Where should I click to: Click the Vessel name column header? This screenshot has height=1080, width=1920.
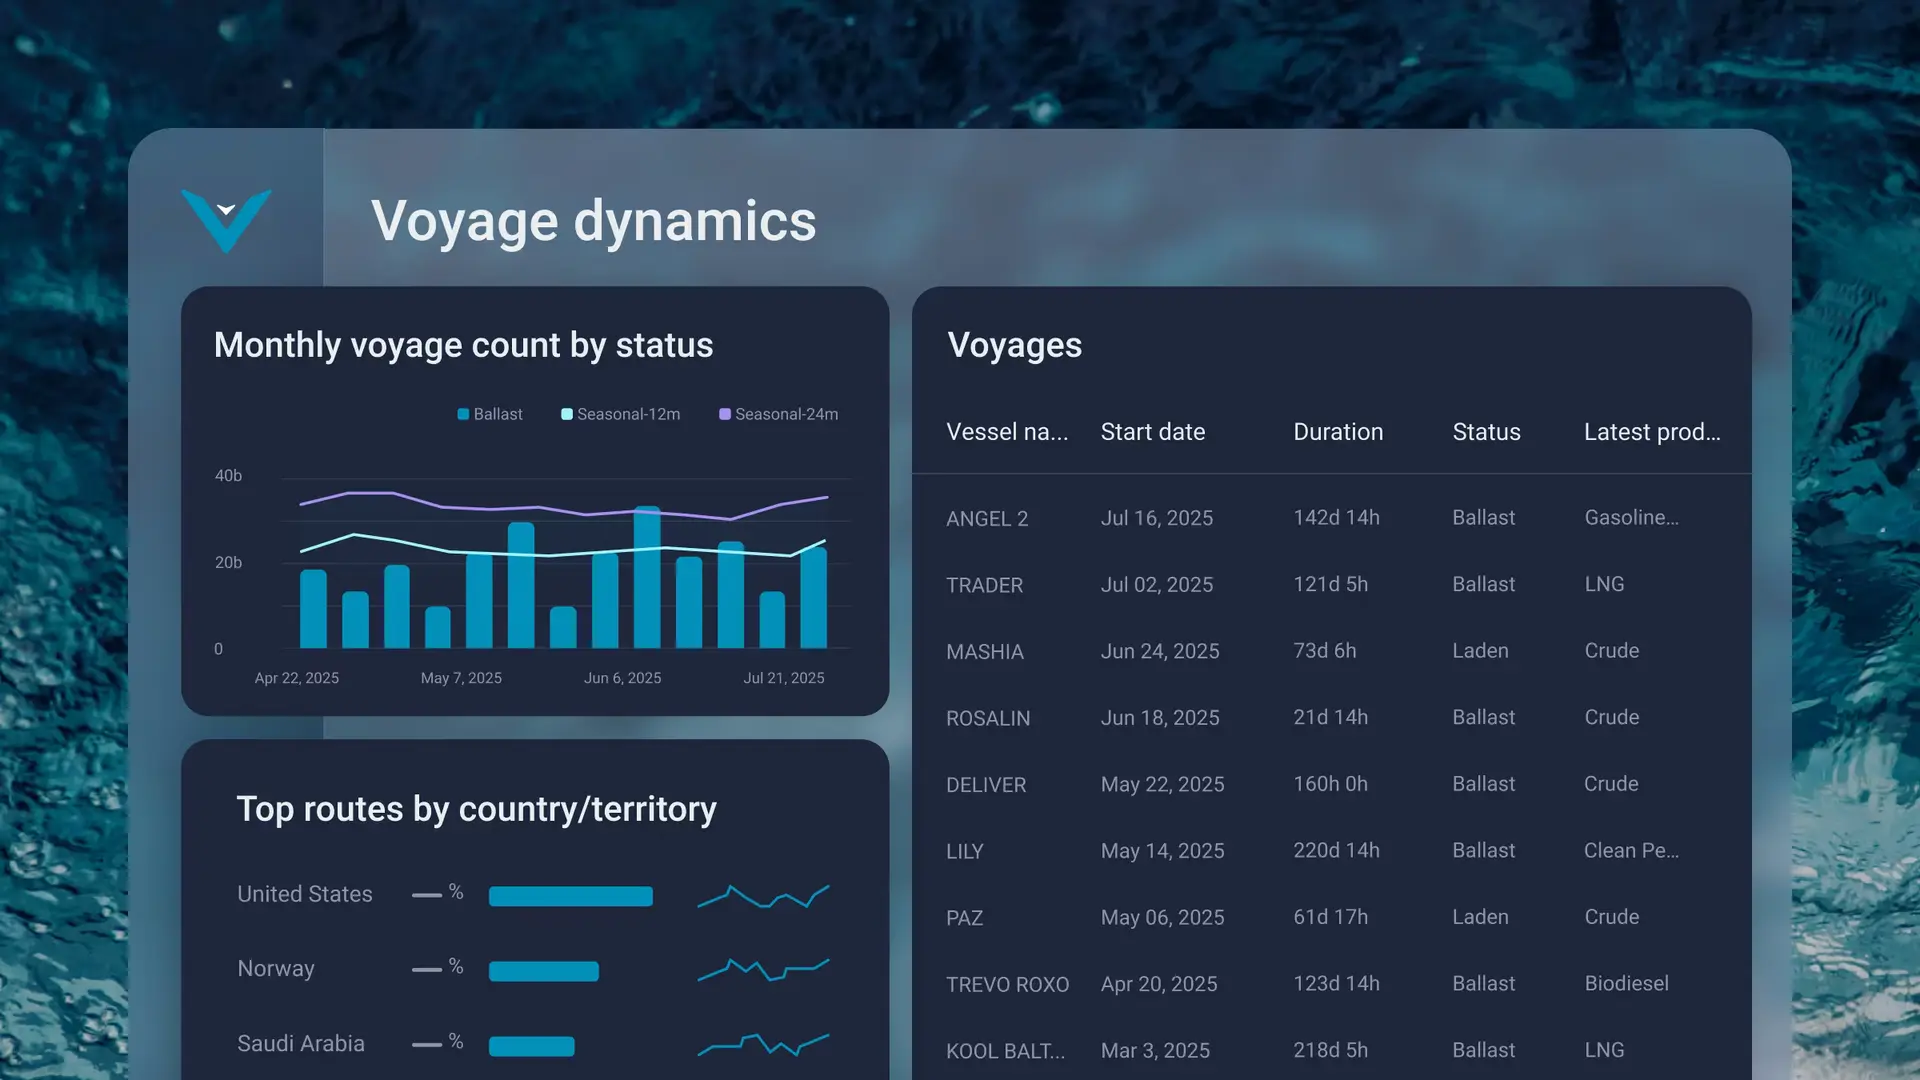point(1006,432)
